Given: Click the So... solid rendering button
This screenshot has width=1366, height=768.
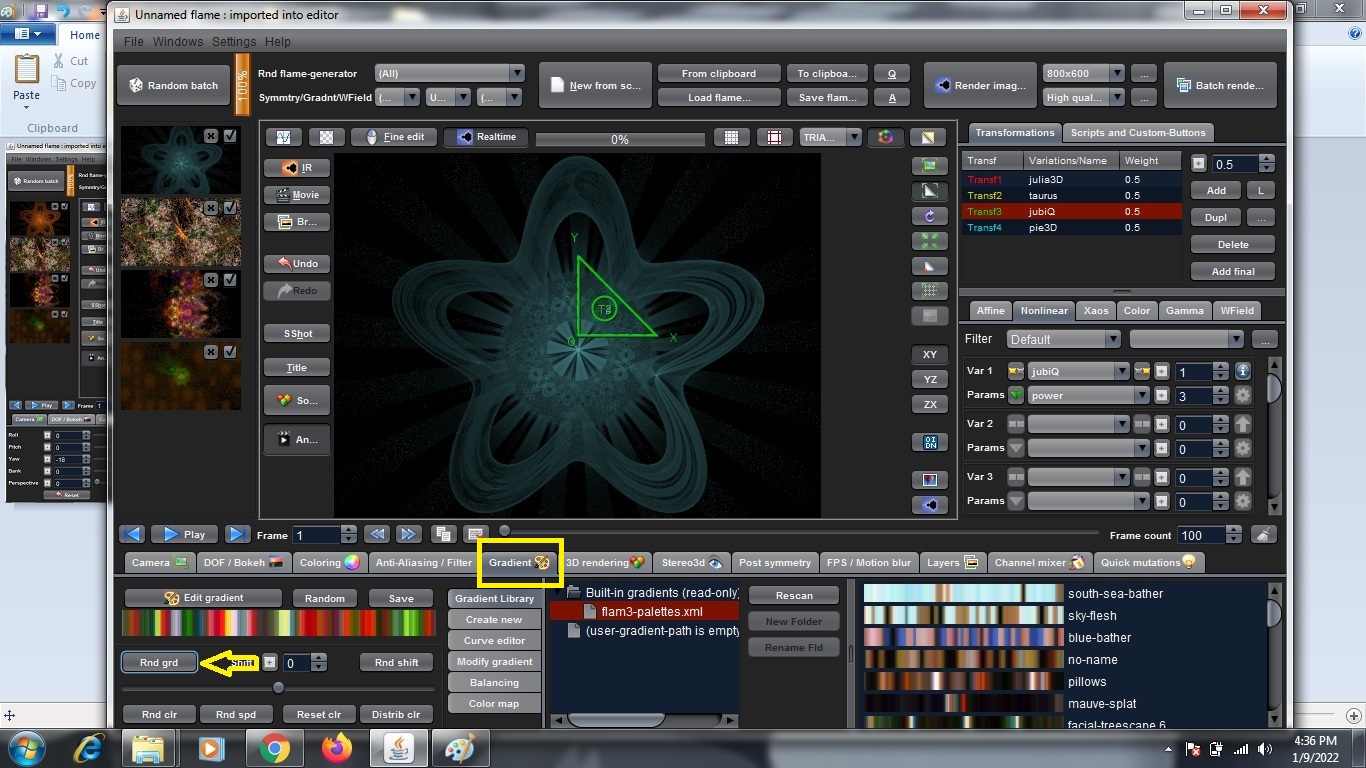Looking at the screenshot, I should (297, 400).
